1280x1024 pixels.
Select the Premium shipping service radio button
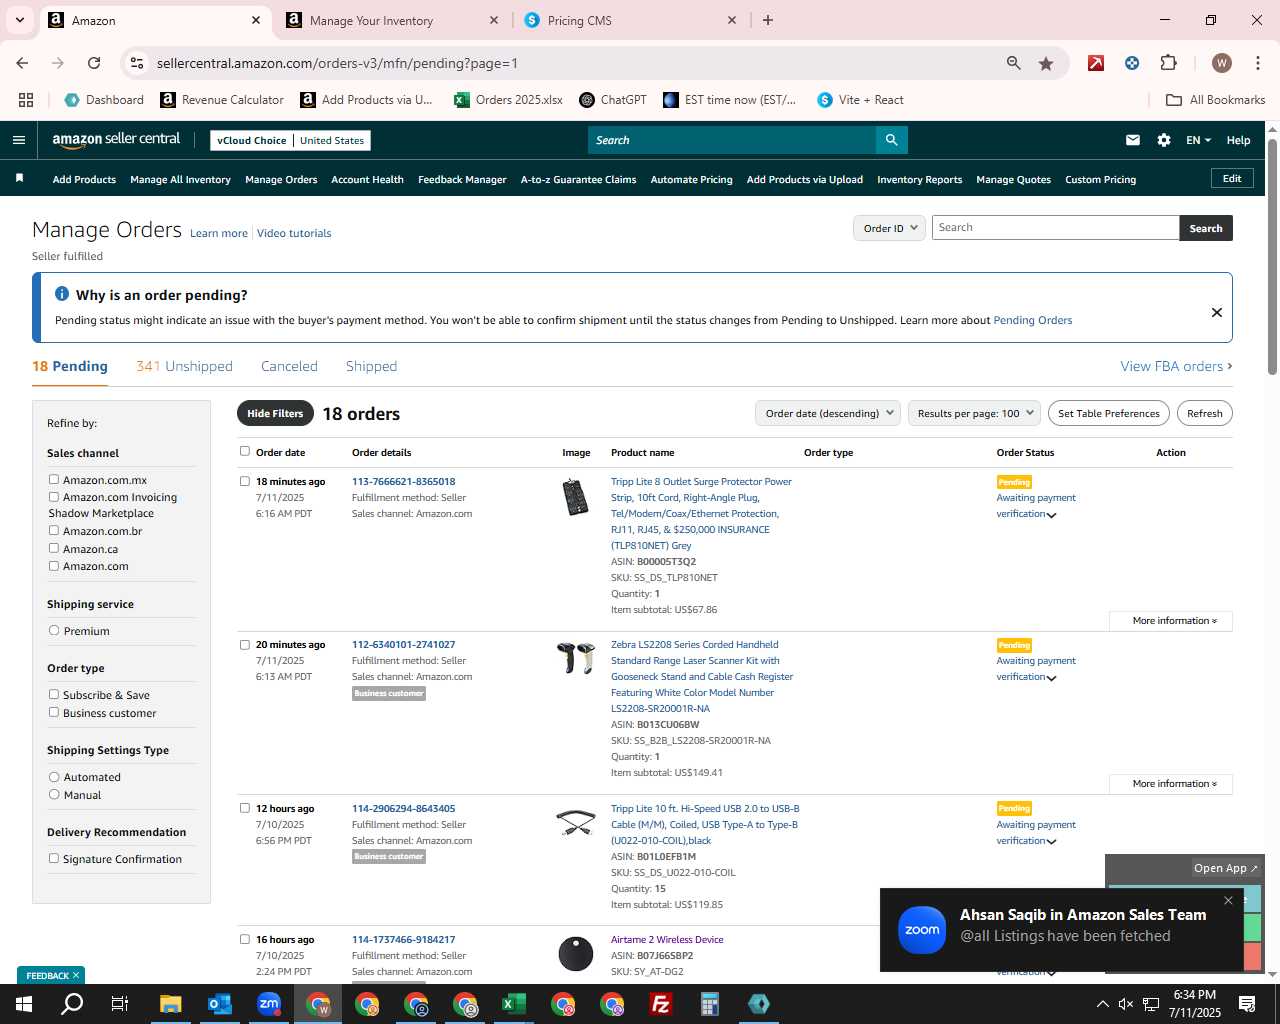point(54,630)
